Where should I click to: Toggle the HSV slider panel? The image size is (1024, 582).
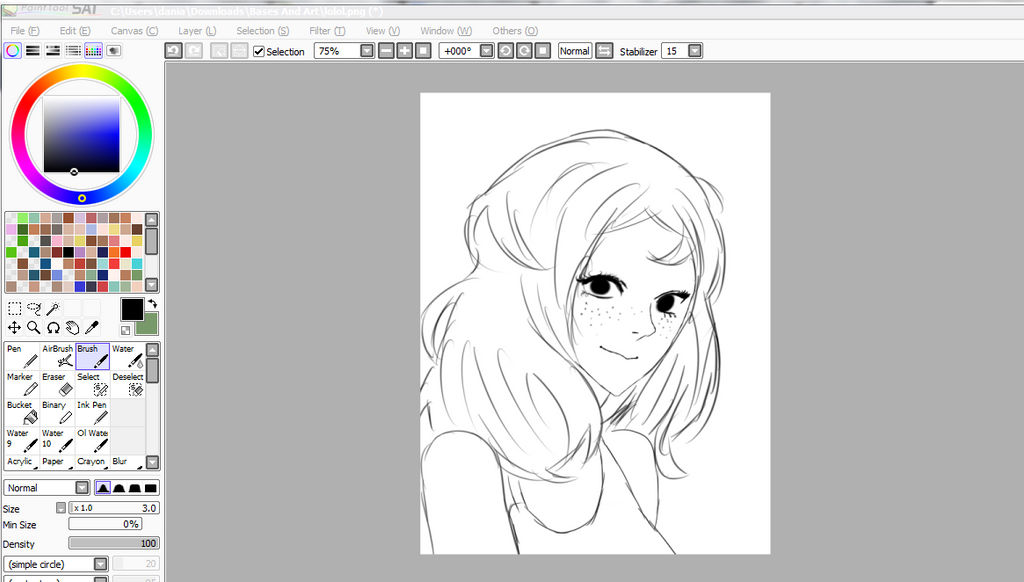point(53,50)
